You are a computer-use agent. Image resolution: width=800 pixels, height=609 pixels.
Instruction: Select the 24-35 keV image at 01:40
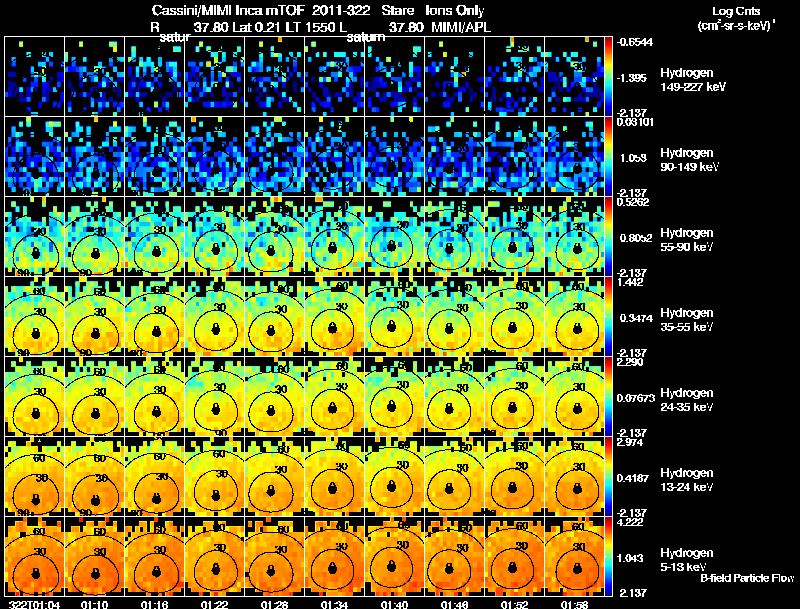pyautogui.click(x=394, y=396)
